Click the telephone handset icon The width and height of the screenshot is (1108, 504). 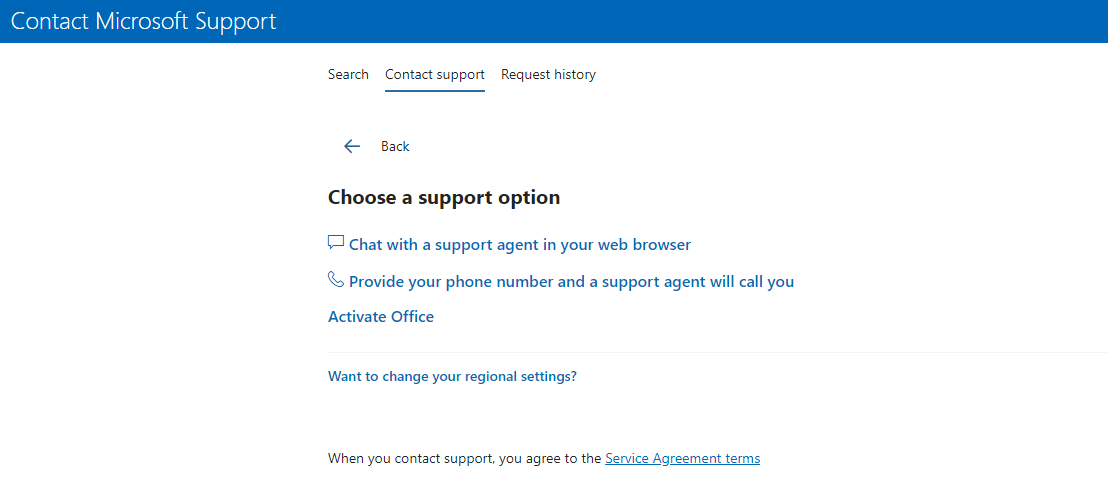click(x=336, y=279)
